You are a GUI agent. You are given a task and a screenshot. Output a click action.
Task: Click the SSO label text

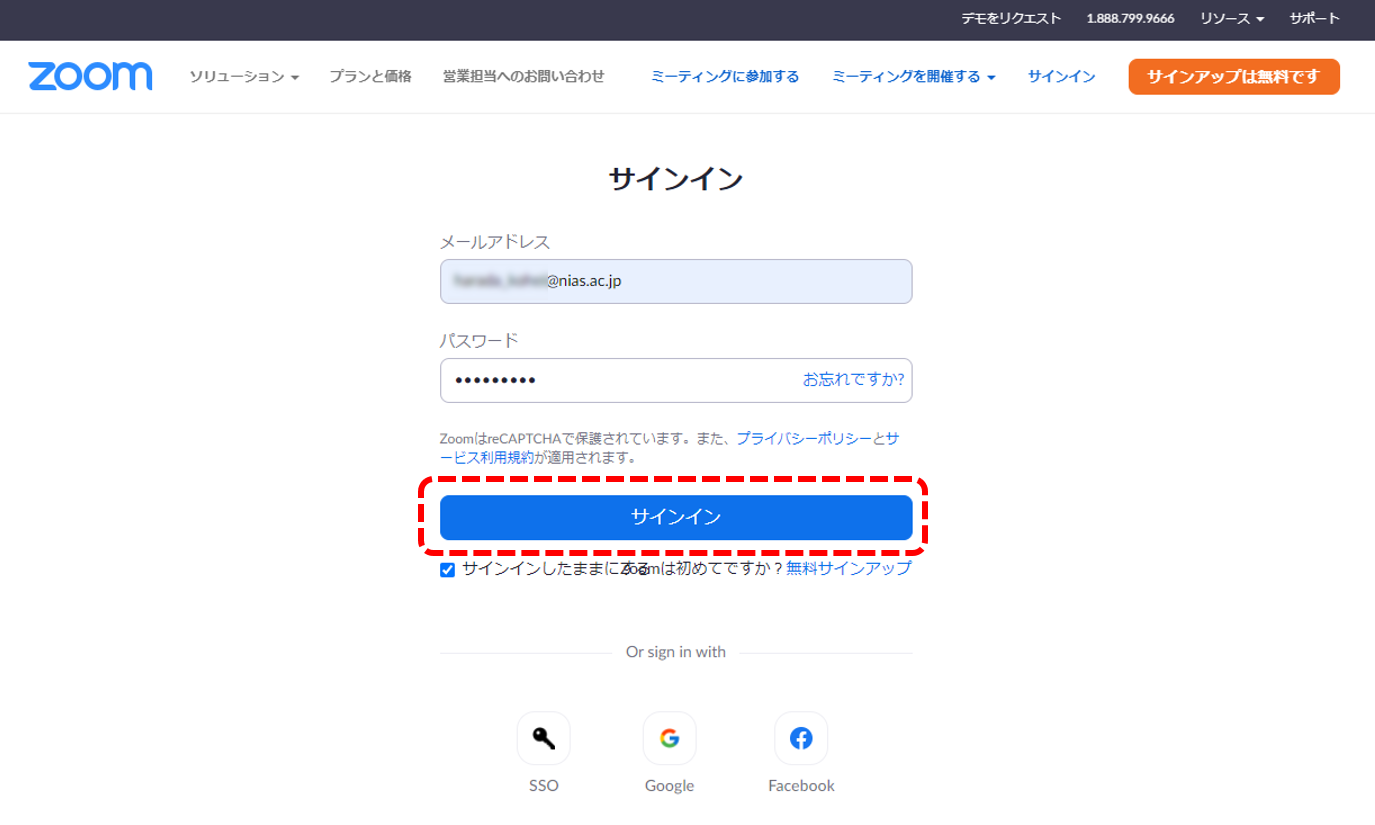[x=544, y=786]
